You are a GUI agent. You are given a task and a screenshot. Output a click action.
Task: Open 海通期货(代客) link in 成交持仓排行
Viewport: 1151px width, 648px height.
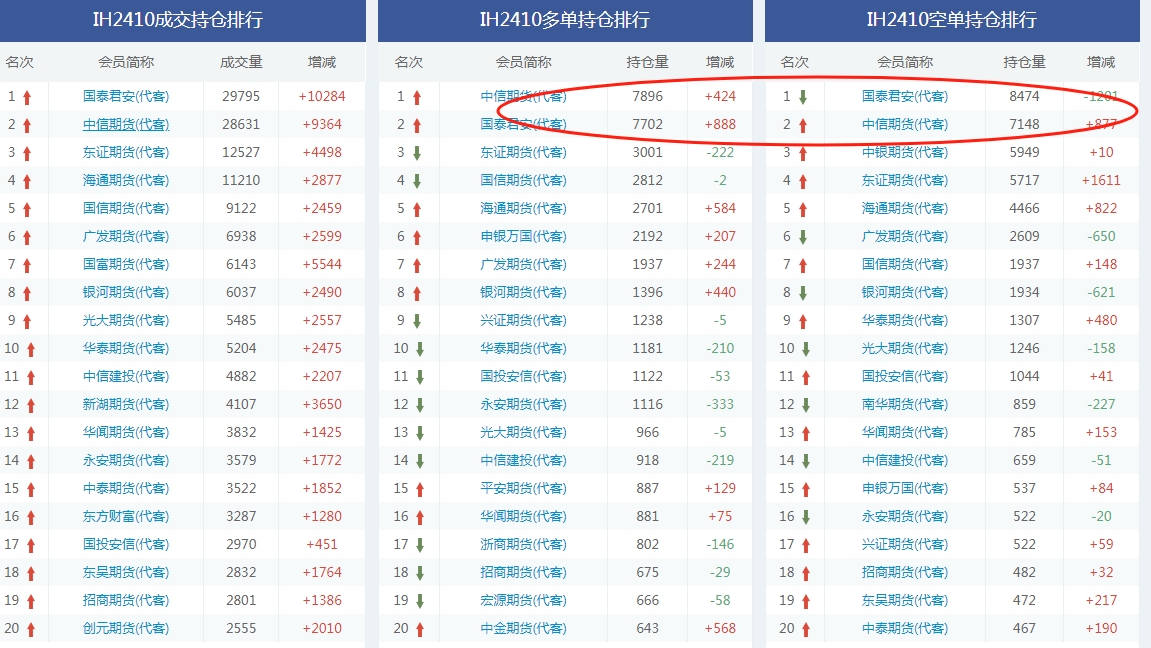point(126,180)
